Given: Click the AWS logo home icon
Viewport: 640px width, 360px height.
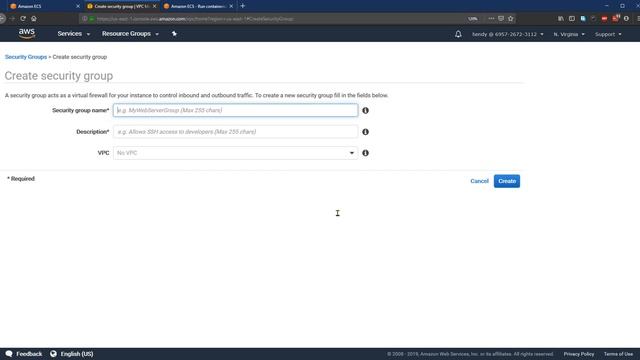Looking at the screenshot, I should click(x=27, y=33).
